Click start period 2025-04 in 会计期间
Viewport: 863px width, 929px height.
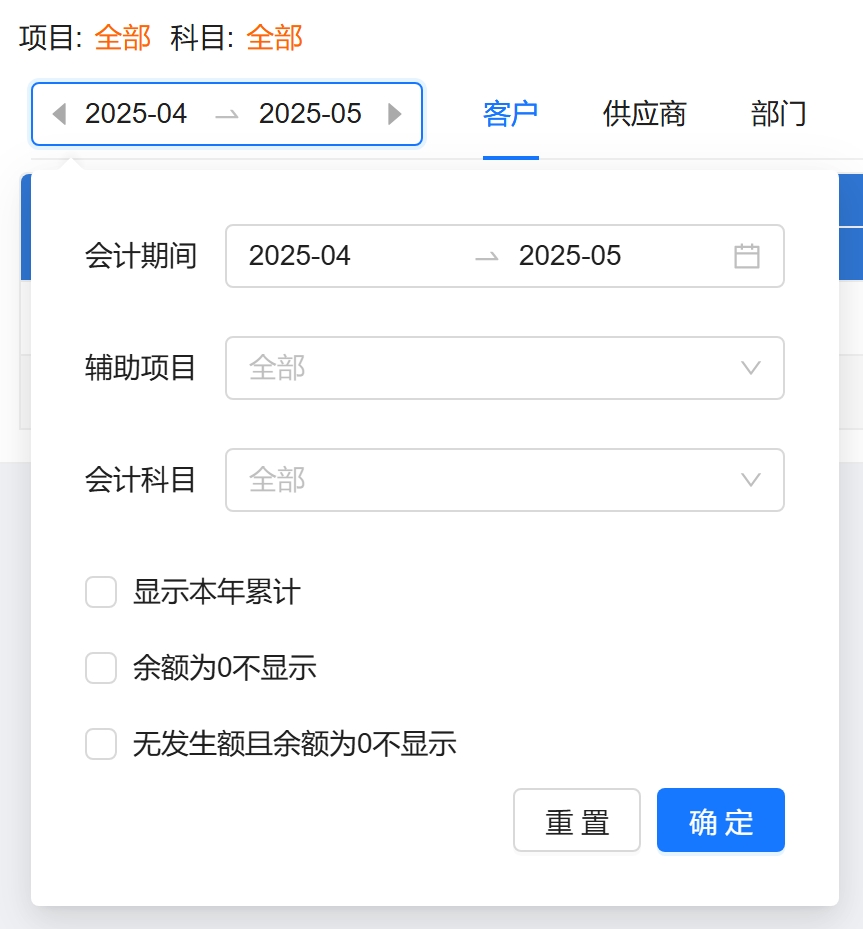(300, 256)
